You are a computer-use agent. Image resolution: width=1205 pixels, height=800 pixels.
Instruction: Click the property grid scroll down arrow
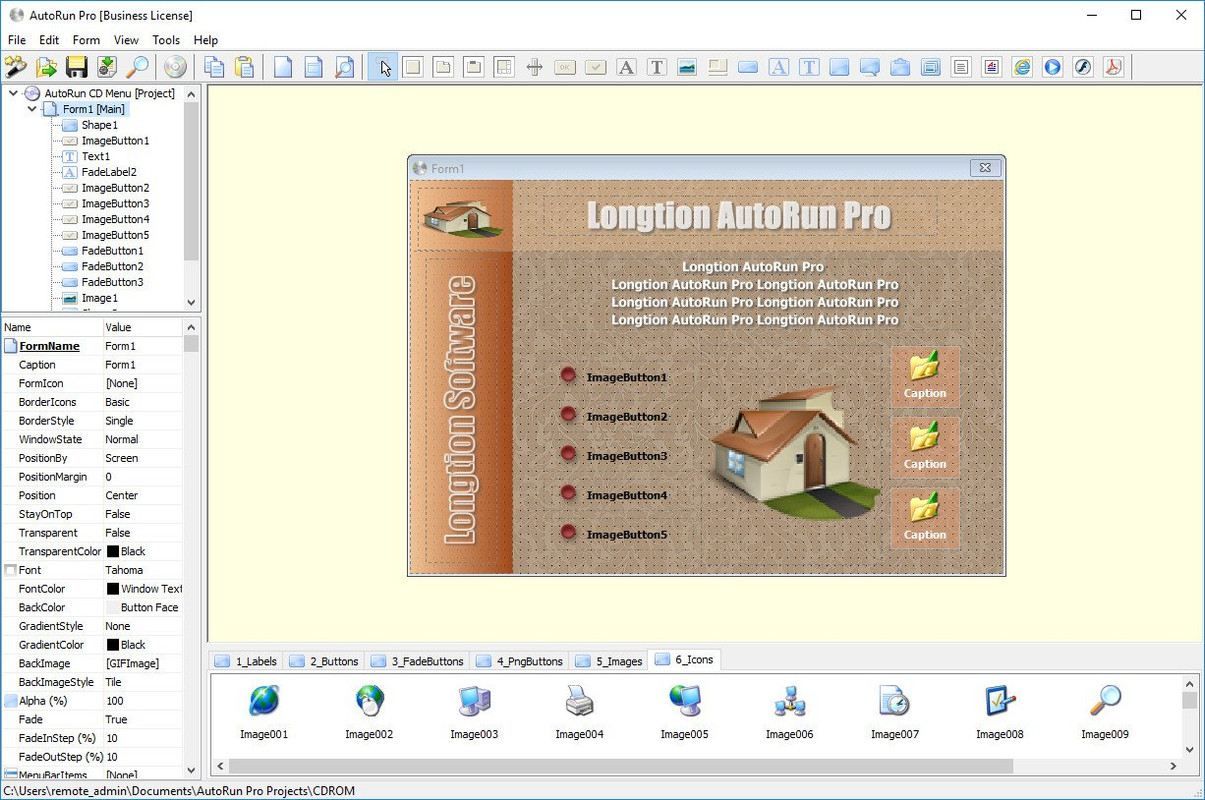pyautogui.click(x=191, y=771)
